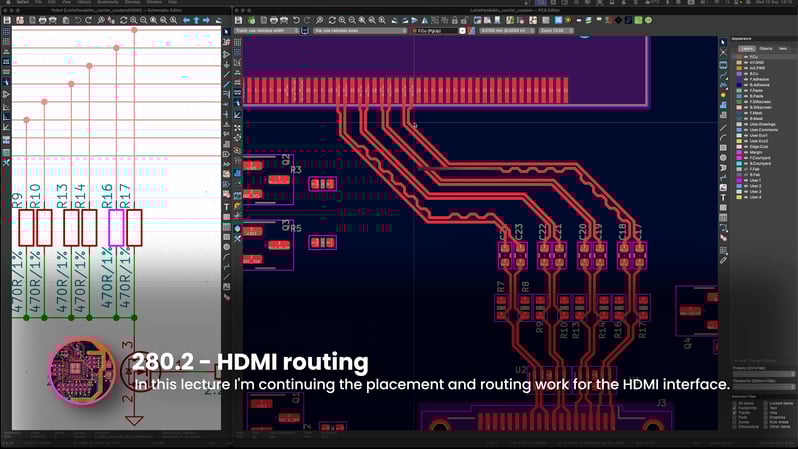Click the F.Silkscreen layer color swatch
The image size is (798, 449).
[x=740, y=101]
